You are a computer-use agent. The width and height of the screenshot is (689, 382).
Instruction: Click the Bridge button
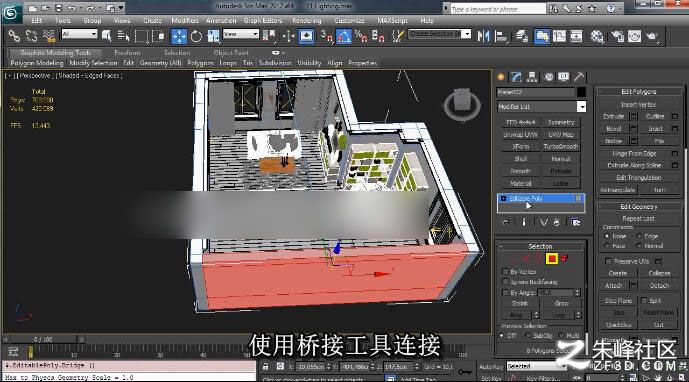(614, 141)
